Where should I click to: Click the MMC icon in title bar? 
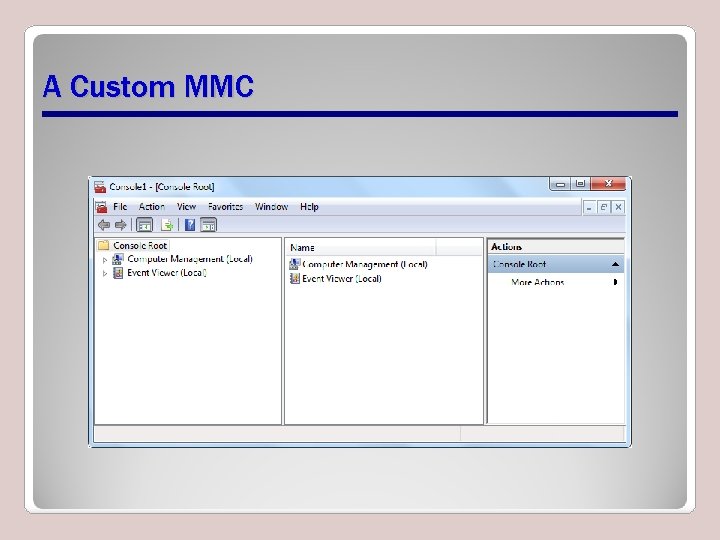(x=100, y=187)
